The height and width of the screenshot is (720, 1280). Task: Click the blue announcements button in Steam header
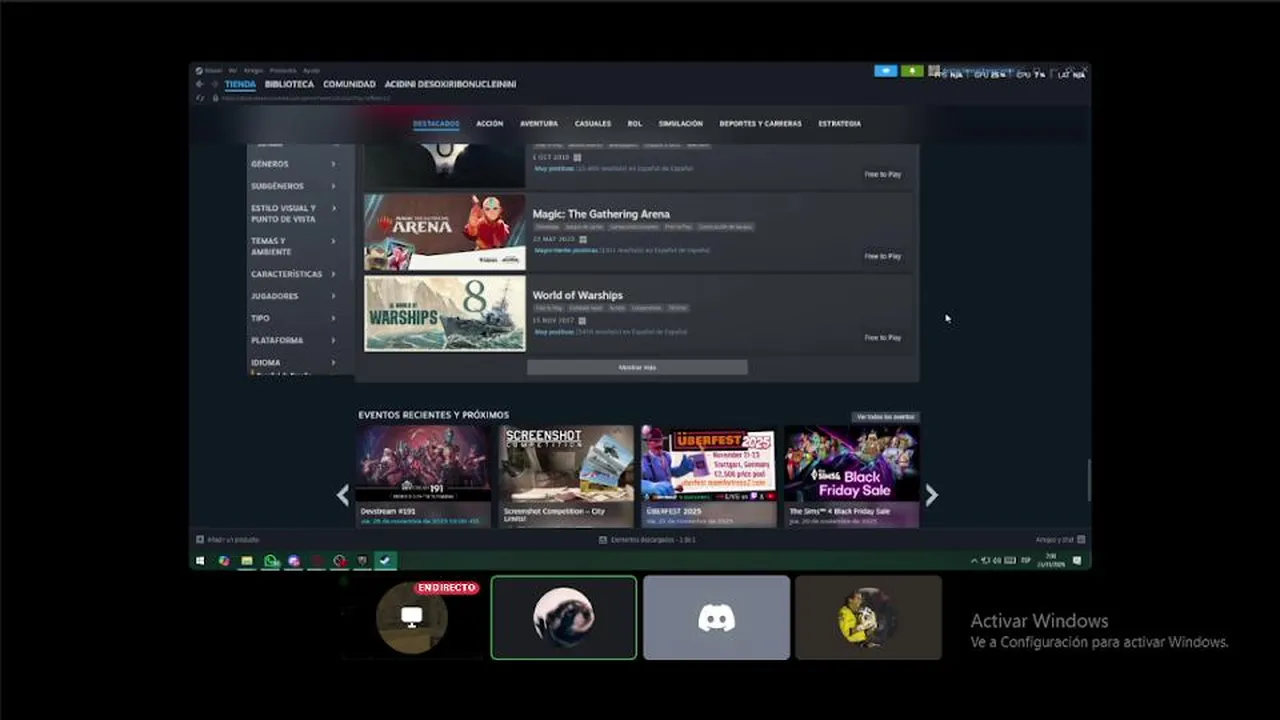[885, 71]
